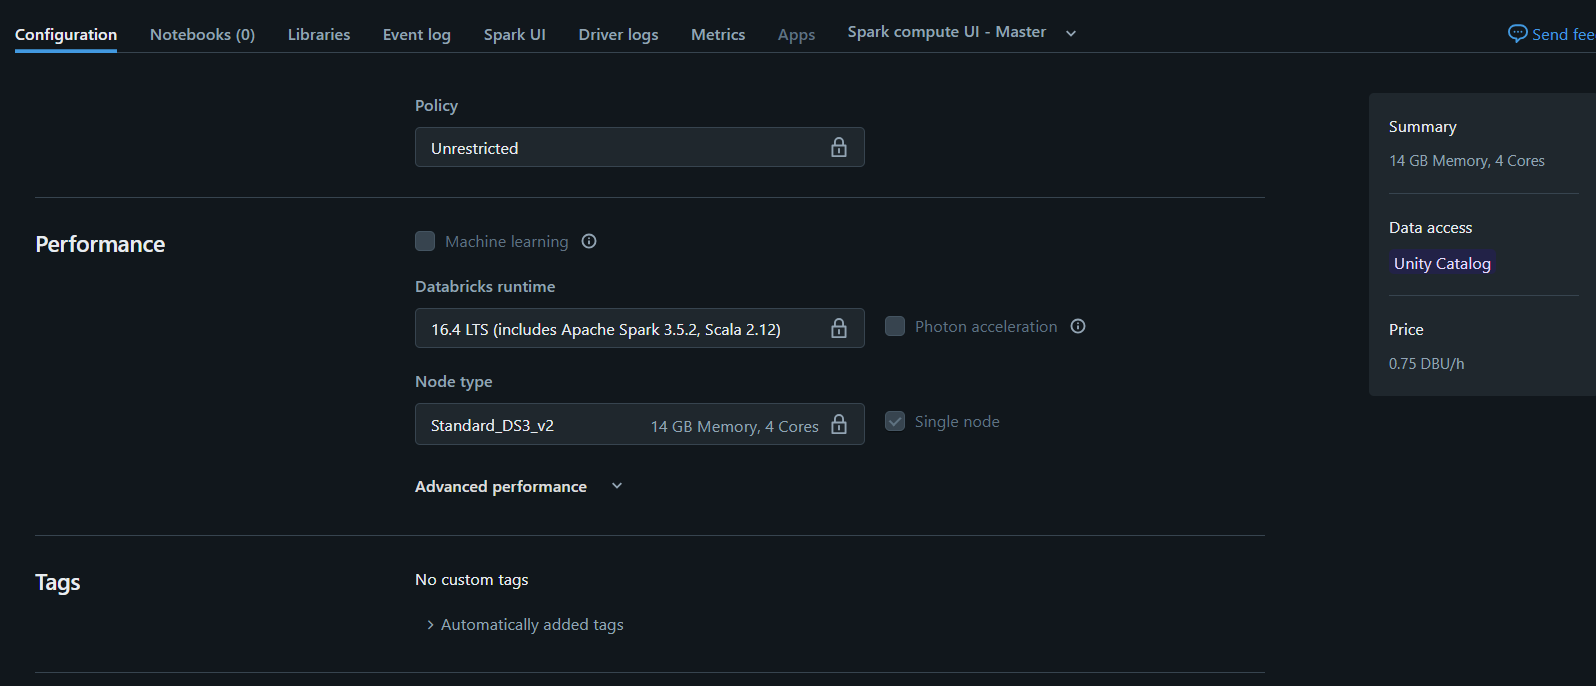Open the Databricks runtime version selector
This screenshot has height=686, width=1596.
click(640, 328)
